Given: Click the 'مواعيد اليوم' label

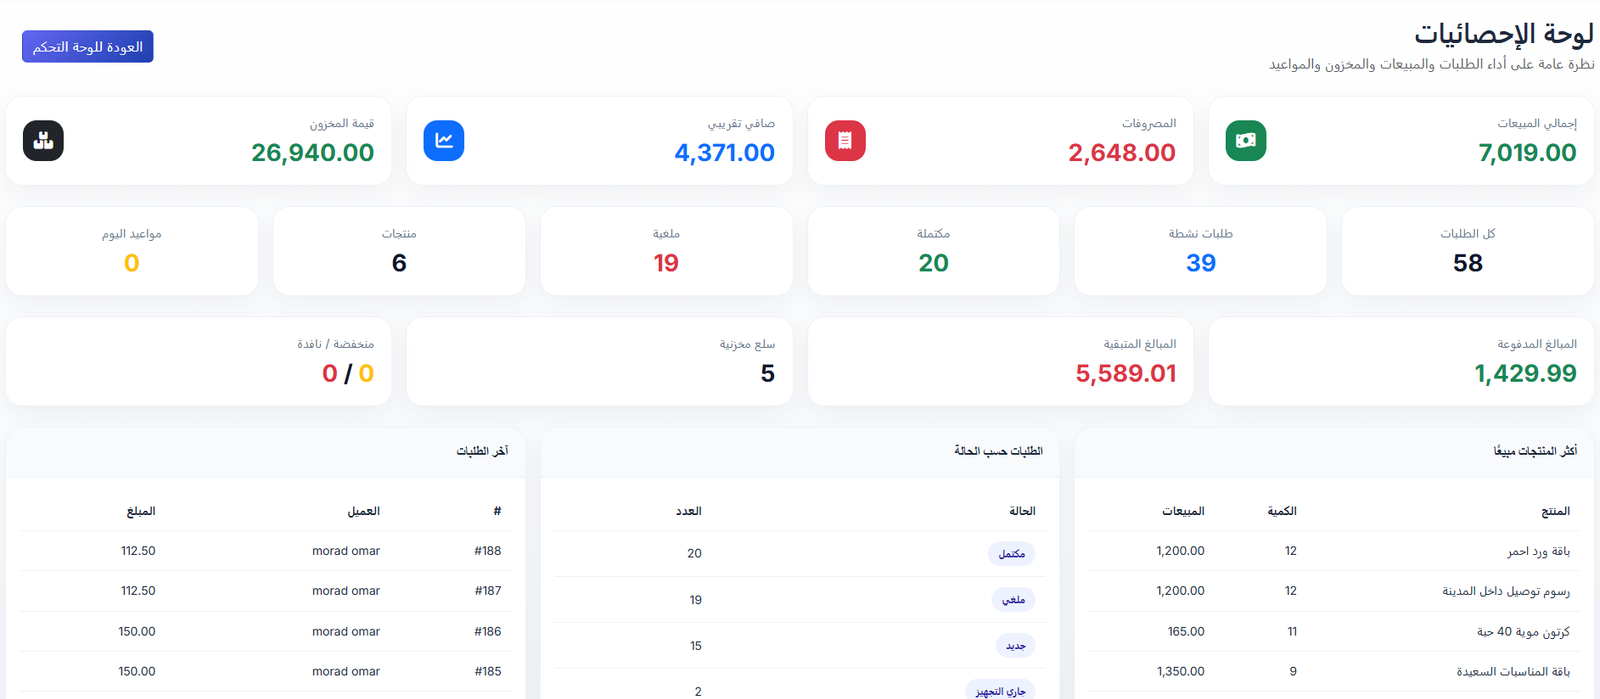Looking at the screenshot, I should [x=131, y=234].
